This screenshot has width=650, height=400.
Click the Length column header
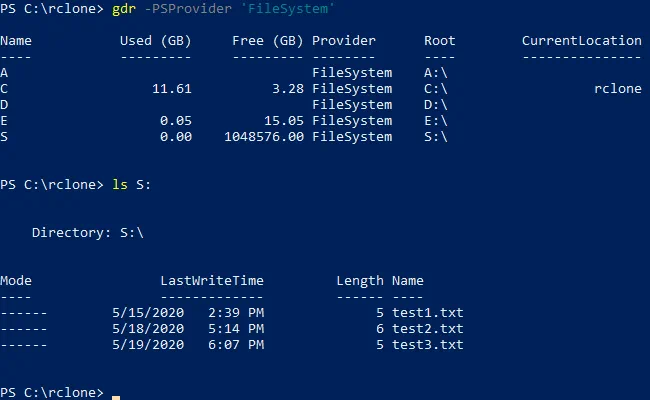[x=360, y=281]
